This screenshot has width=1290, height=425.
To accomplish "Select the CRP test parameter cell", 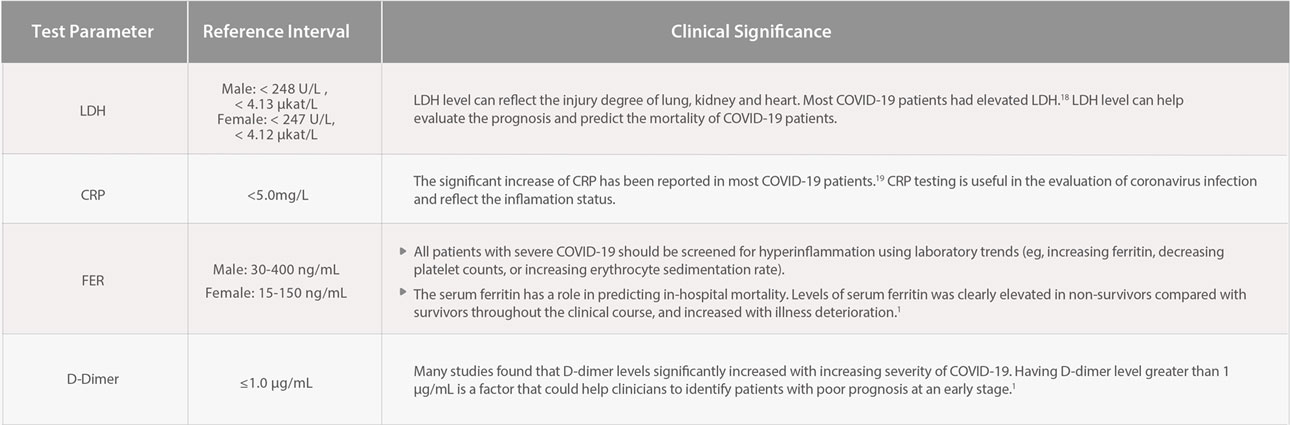I will click(92, 190).
